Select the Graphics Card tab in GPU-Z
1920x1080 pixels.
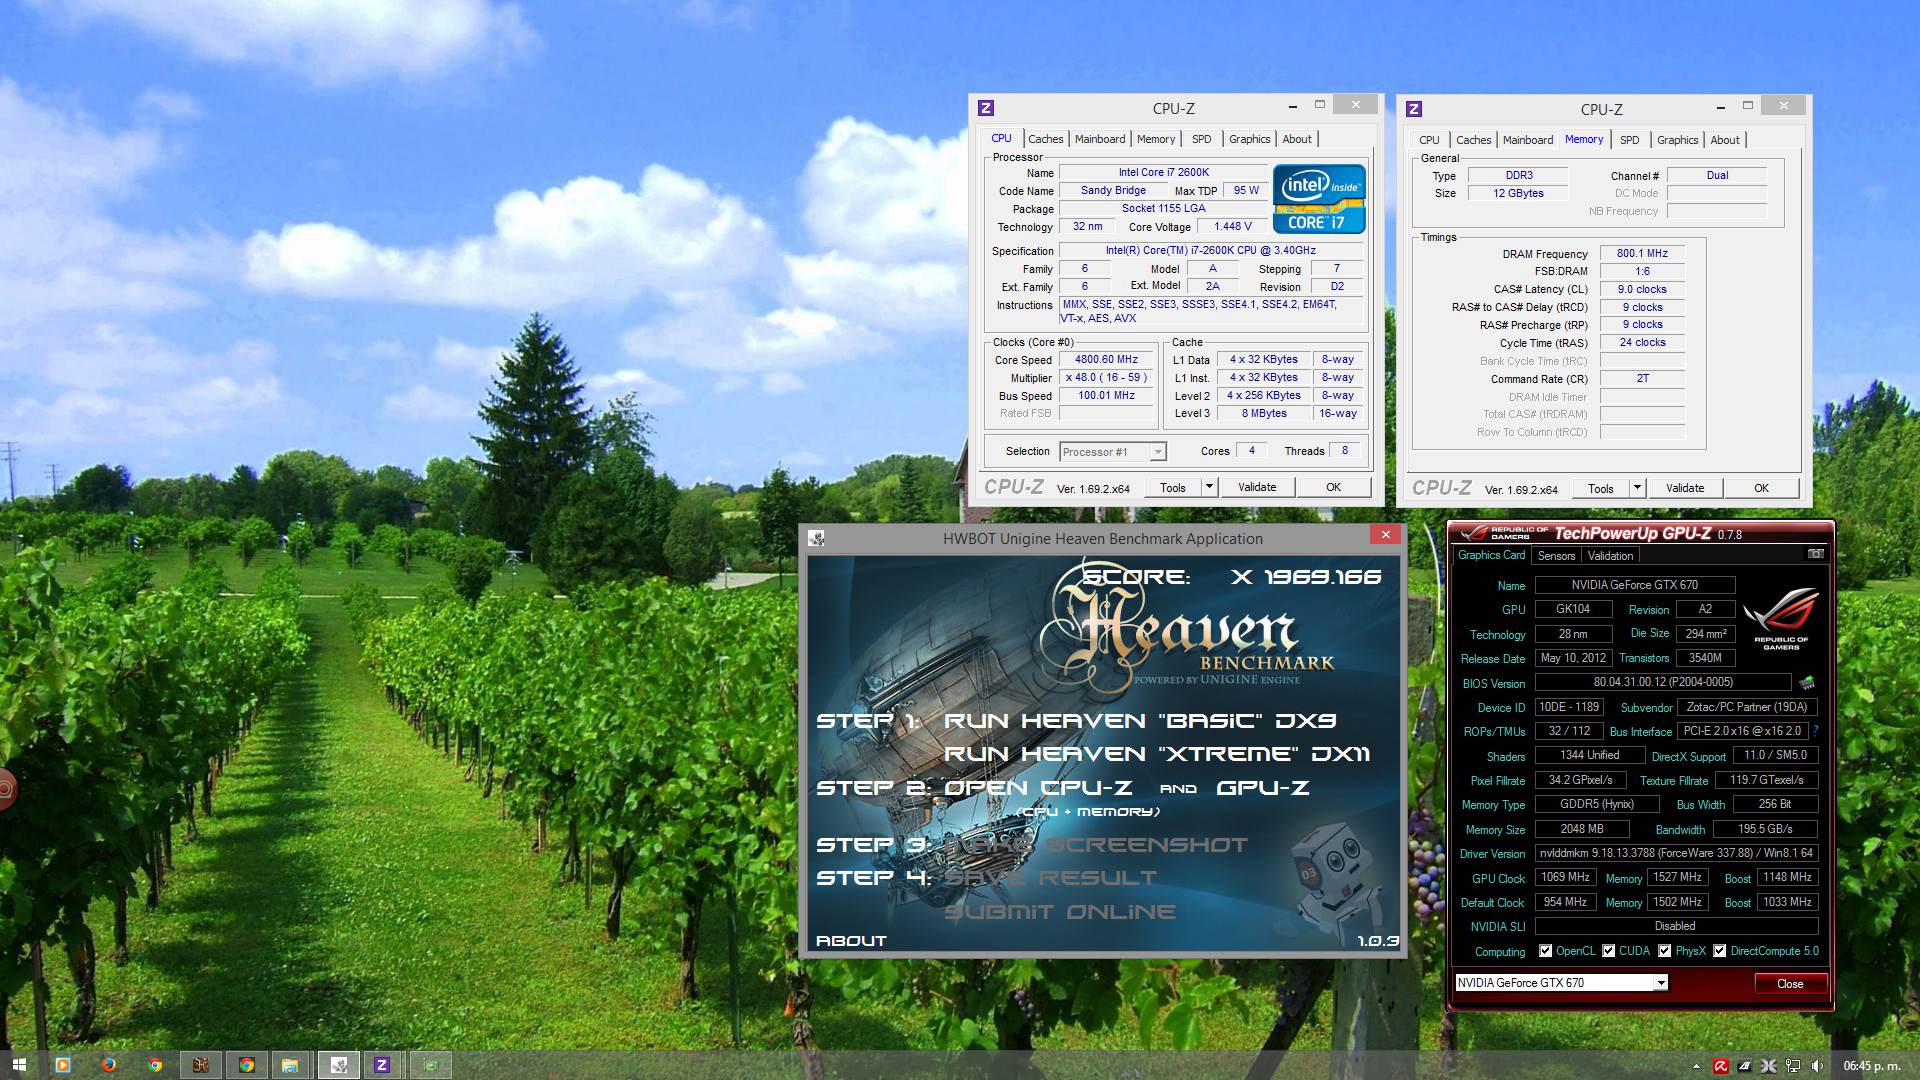(x=1491, y=555)
